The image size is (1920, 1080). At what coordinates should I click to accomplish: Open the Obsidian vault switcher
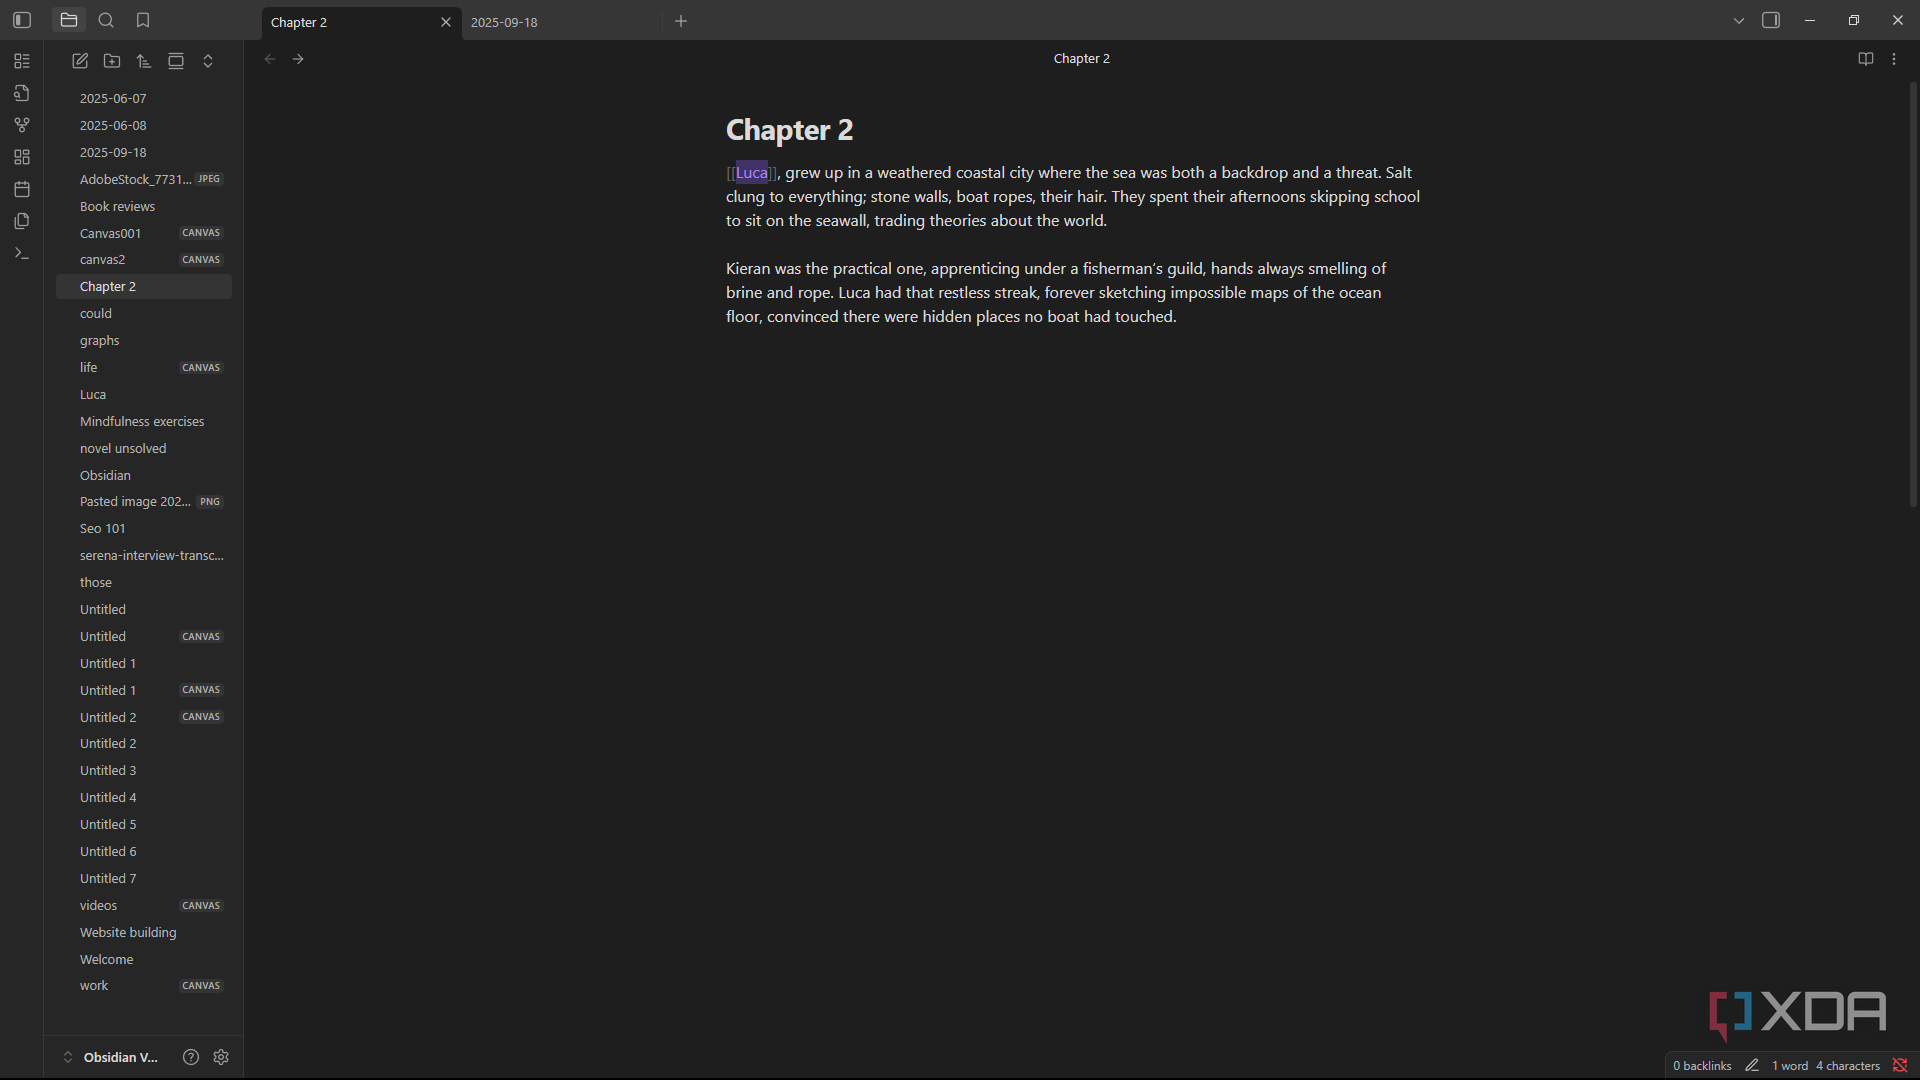tap(111, 1057)
